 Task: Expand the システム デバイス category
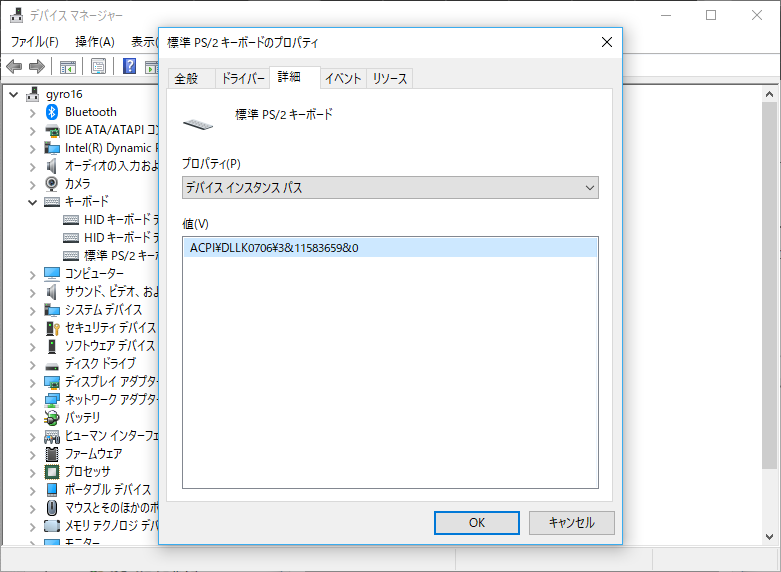point(33,311)
